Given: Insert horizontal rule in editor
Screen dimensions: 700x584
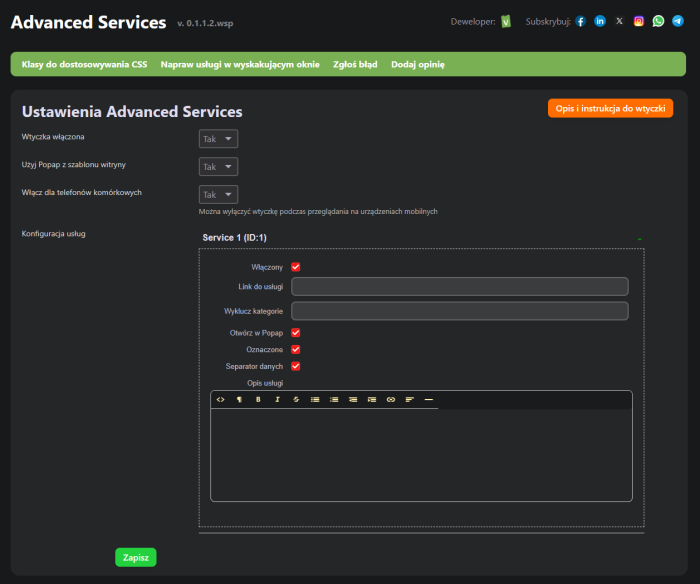Looking at the screenshot, I should [429, 400].
